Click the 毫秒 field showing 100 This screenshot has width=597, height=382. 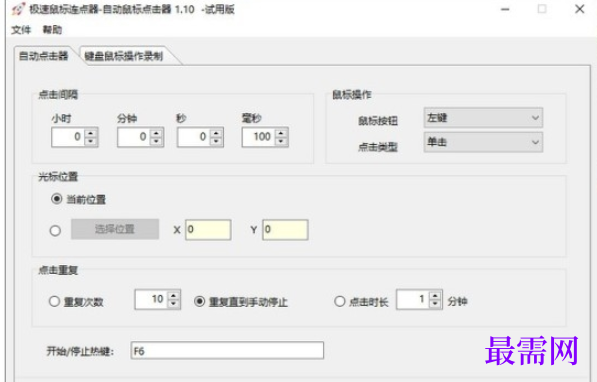(x=258, y=137)
